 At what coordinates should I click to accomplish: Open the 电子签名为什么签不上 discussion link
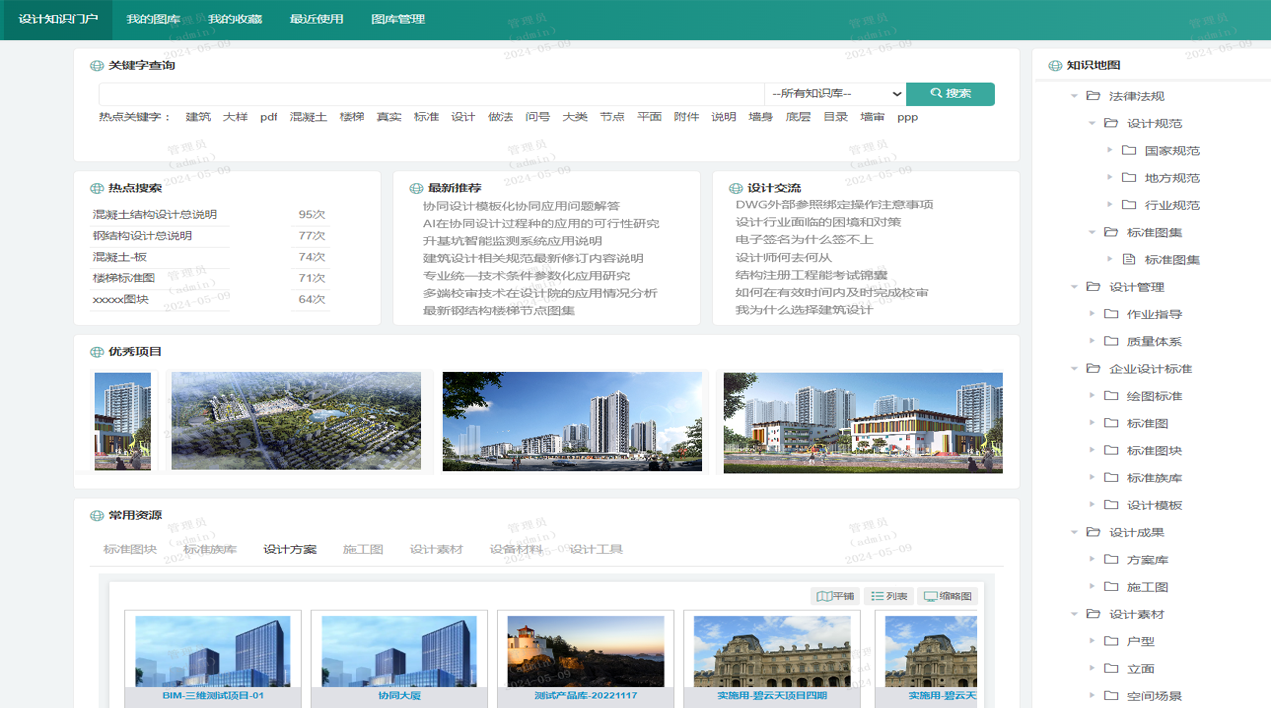(x=804, y=240)
